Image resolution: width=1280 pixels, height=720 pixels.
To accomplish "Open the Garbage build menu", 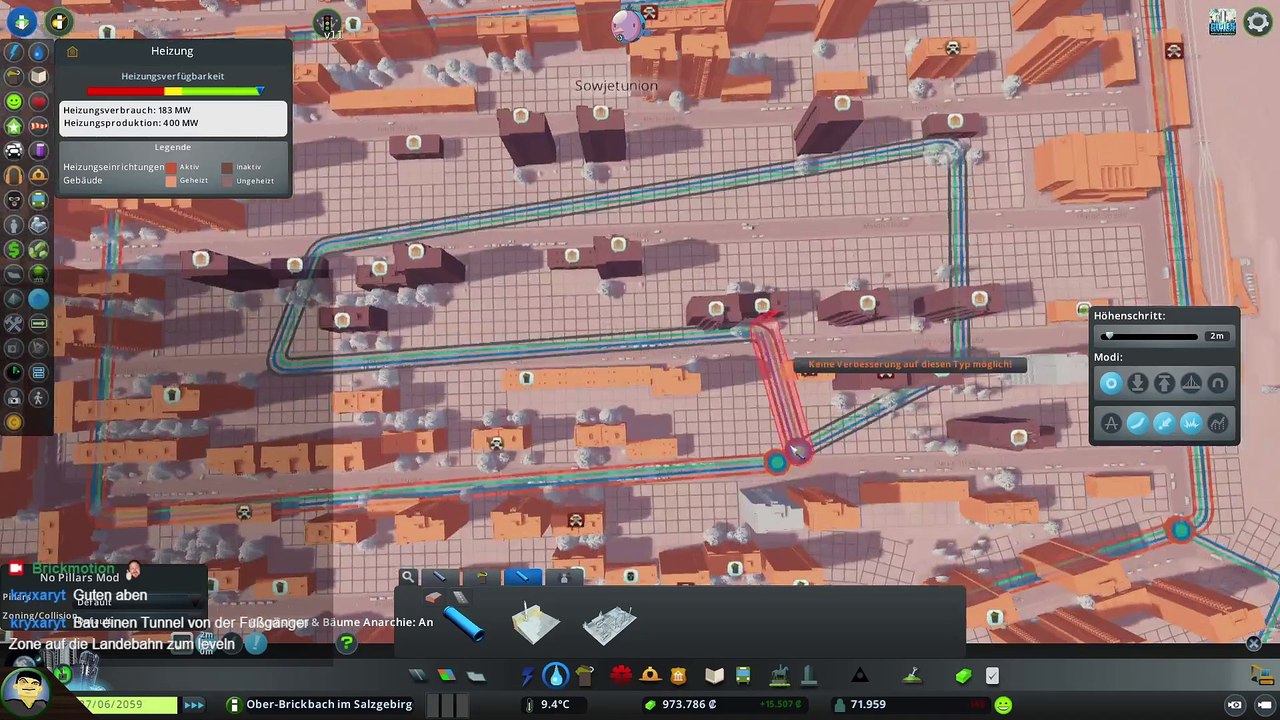I will 586,676.
